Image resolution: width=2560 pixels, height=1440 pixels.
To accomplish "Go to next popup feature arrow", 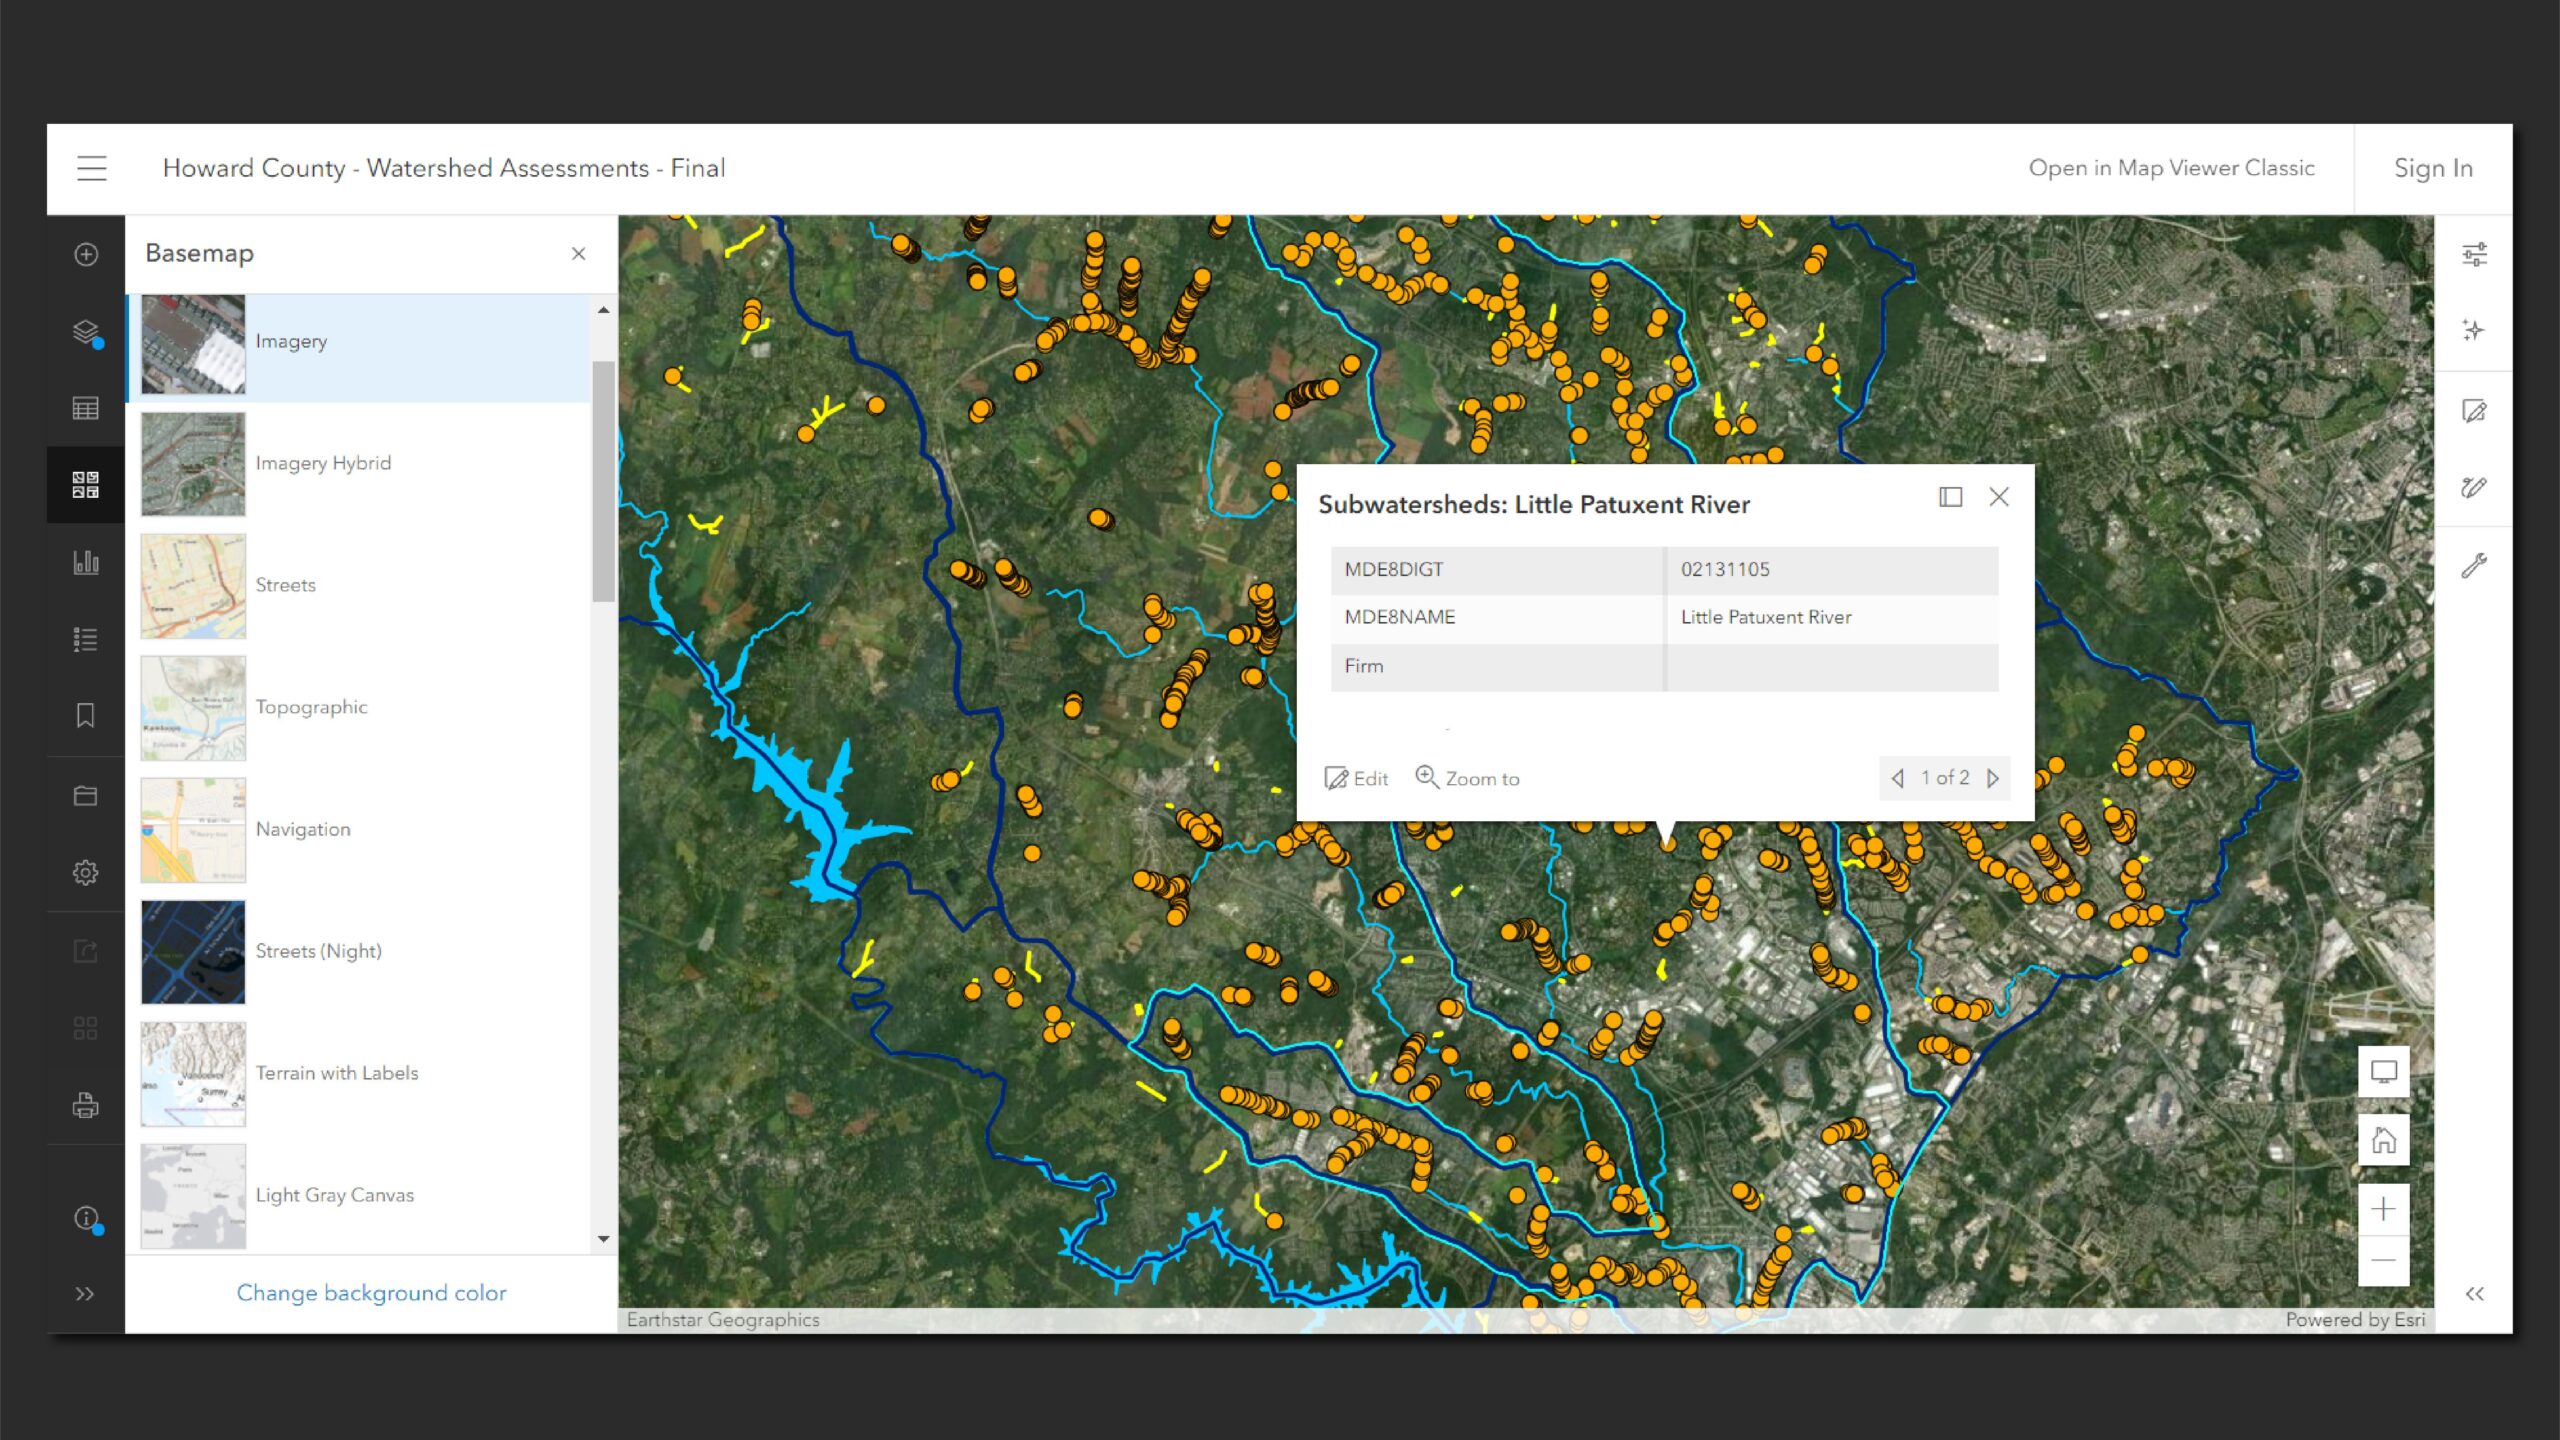I will click(1993, 778).
